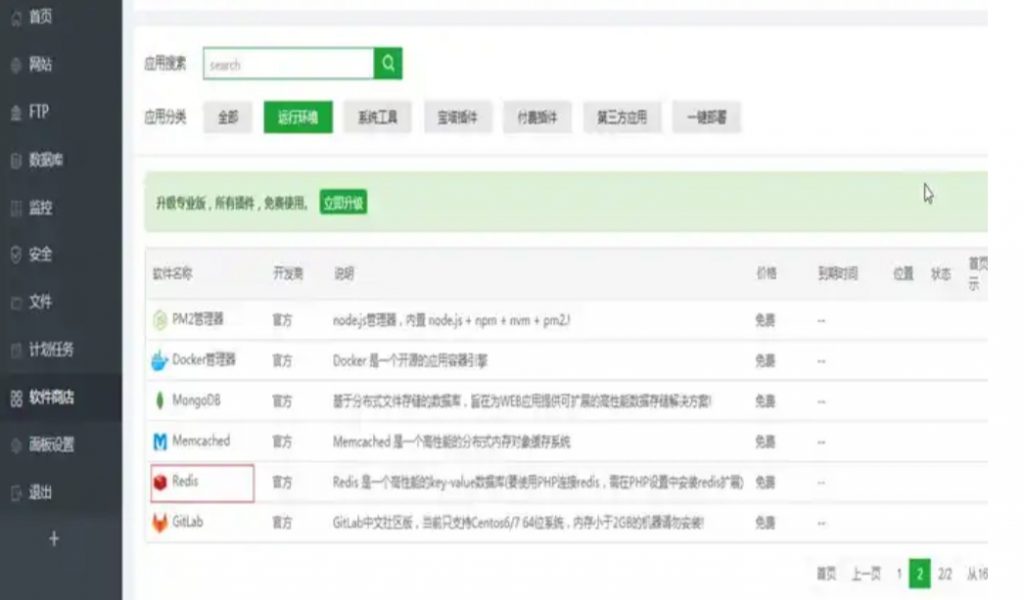The width and height of the screenshot is (1024, 600).
Task: Select the 付费插件 category tab
Action: pos(537,118)
